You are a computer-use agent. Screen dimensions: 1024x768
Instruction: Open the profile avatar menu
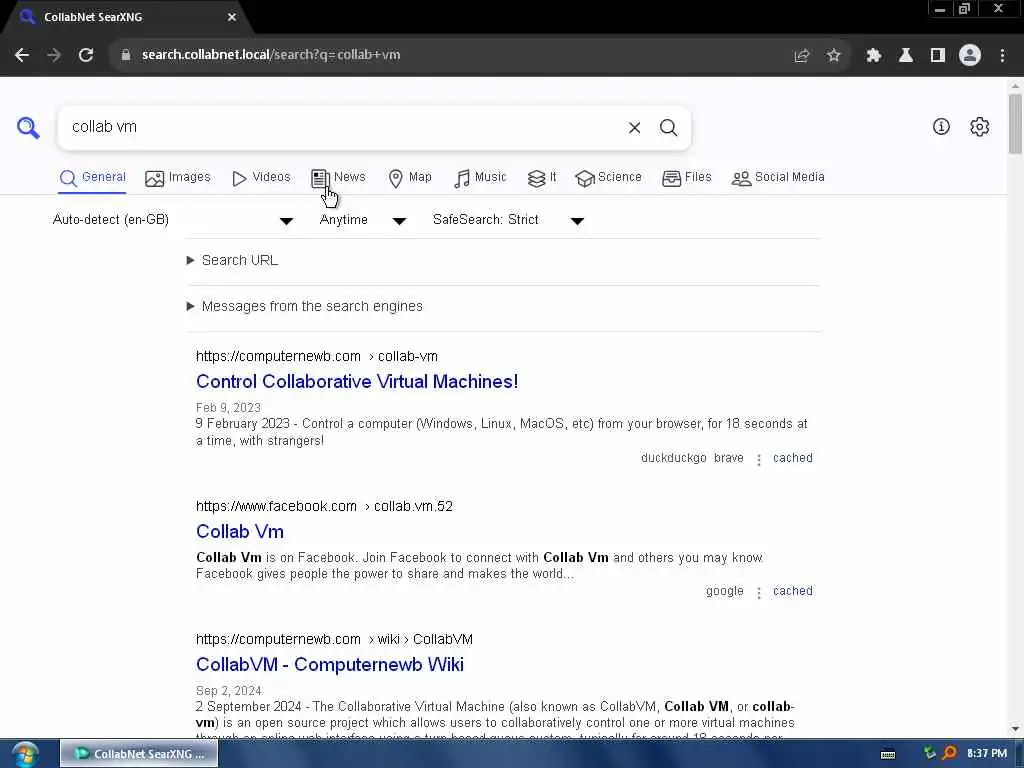pyautogui.click(x=970, y=56)
